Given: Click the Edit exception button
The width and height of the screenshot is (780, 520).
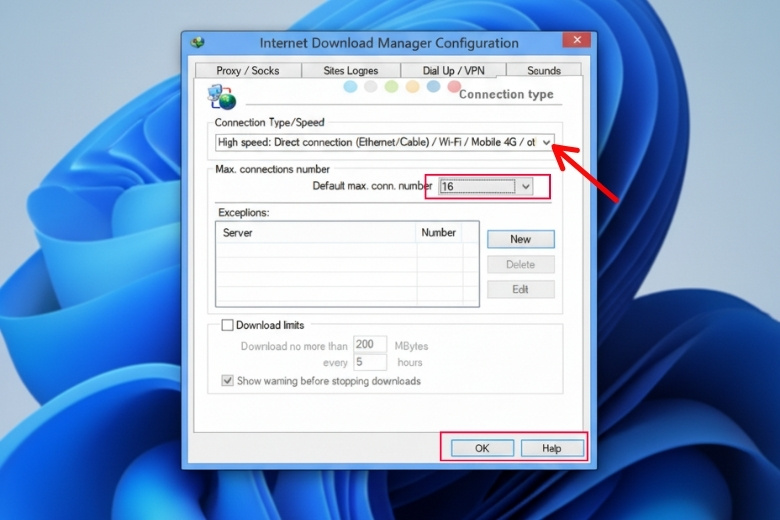Looking at the screenshot, I should (x=520, y=290).
